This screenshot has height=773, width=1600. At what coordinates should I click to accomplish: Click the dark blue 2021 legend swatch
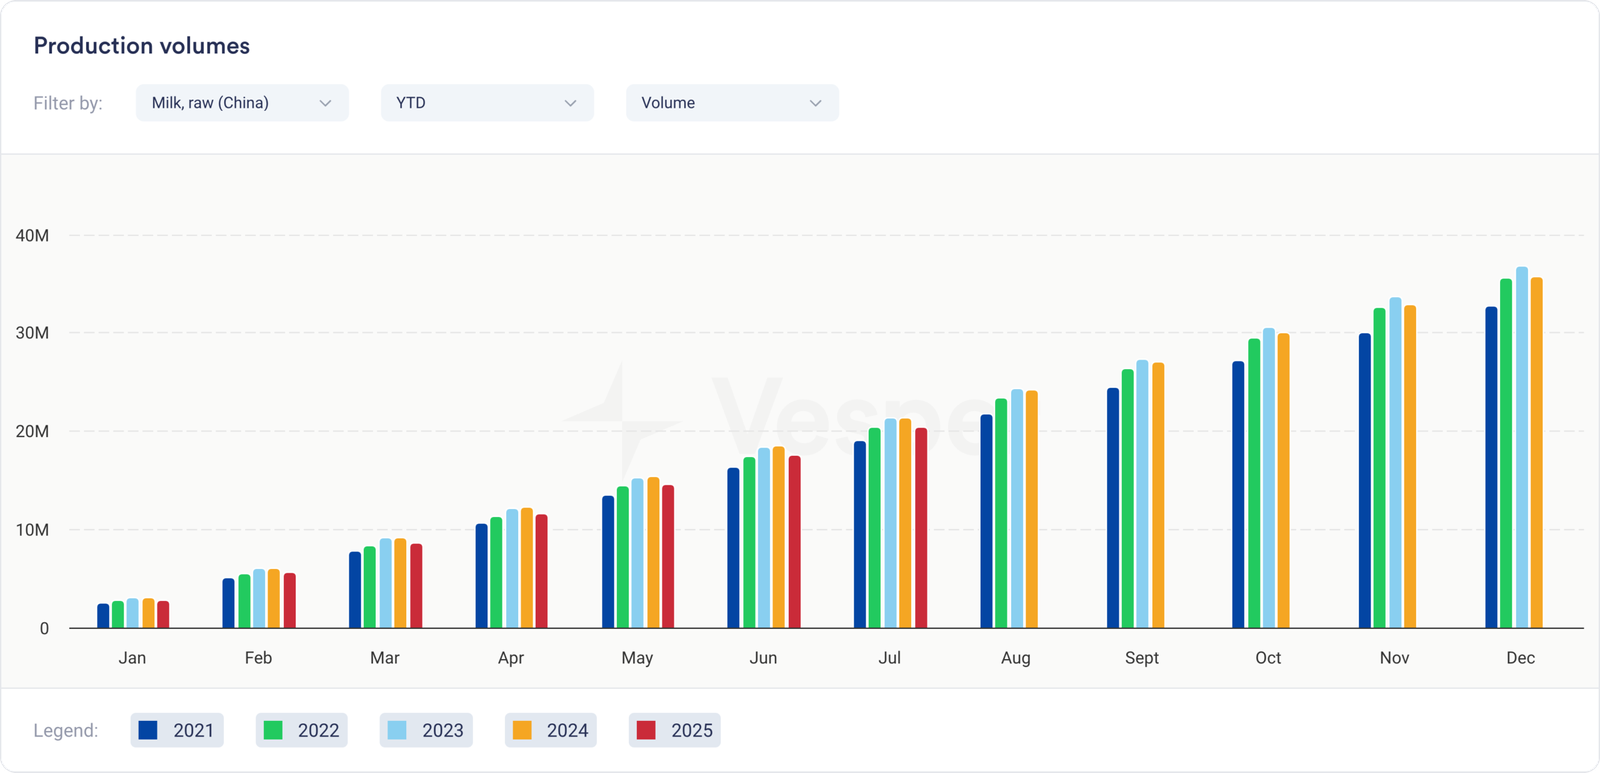tap(148, 730)
